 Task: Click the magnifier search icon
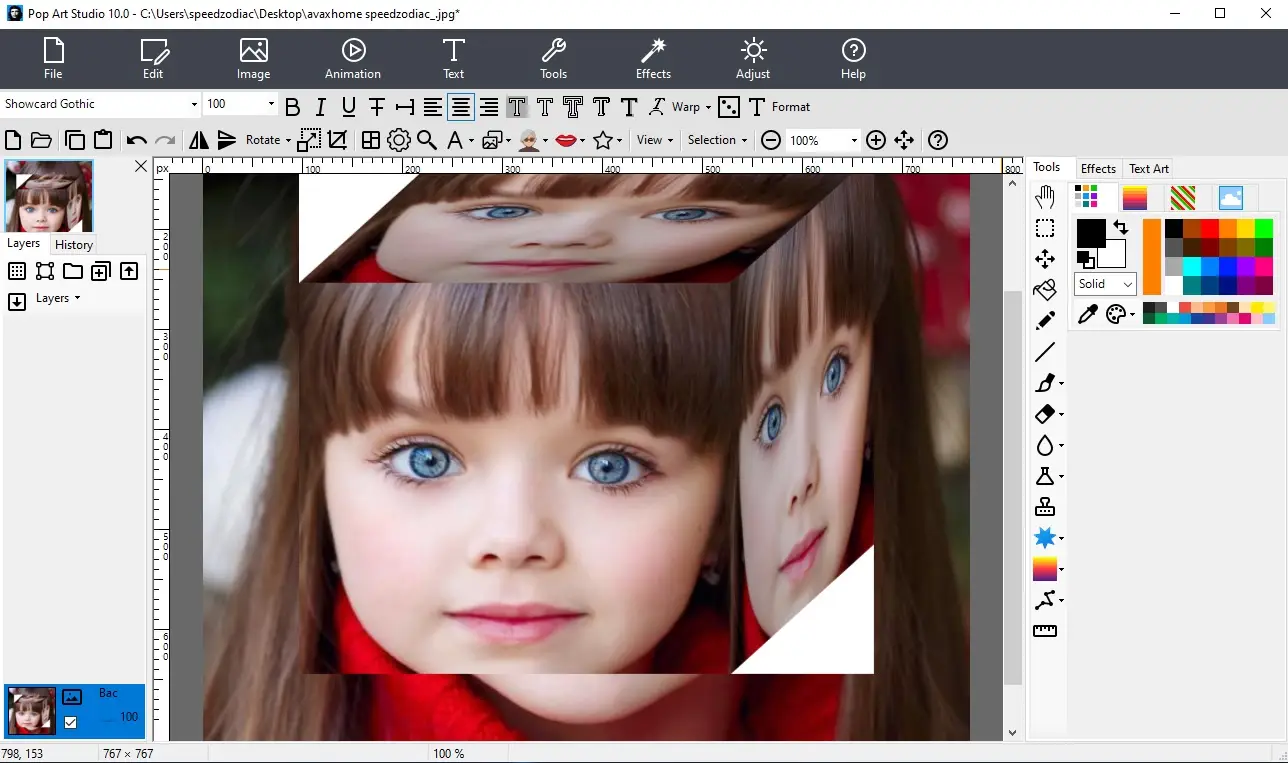point(427,140)
